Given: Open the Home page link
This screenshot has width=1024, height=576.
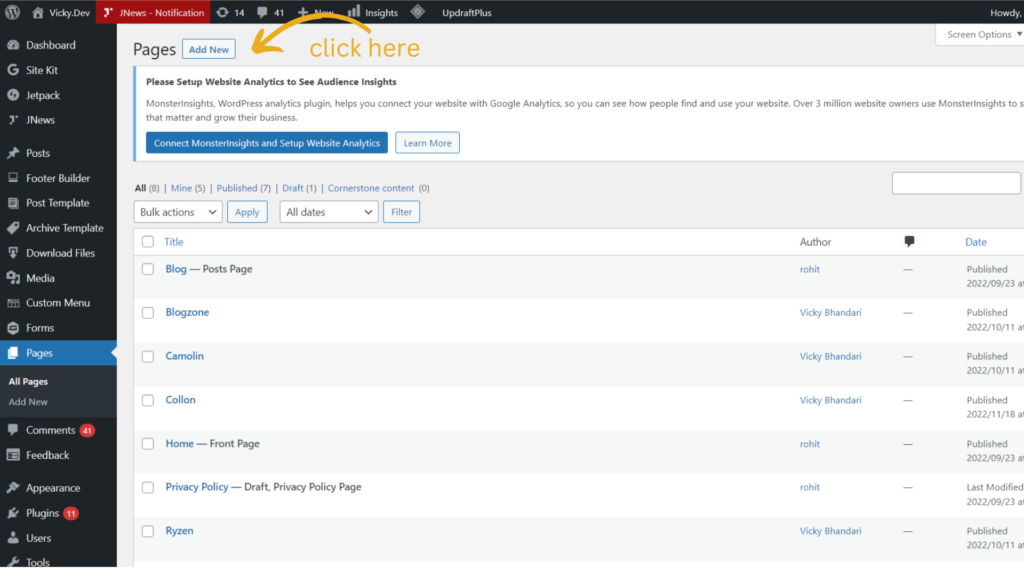Looking at the screenshot, I should click(x=180, y=443).
